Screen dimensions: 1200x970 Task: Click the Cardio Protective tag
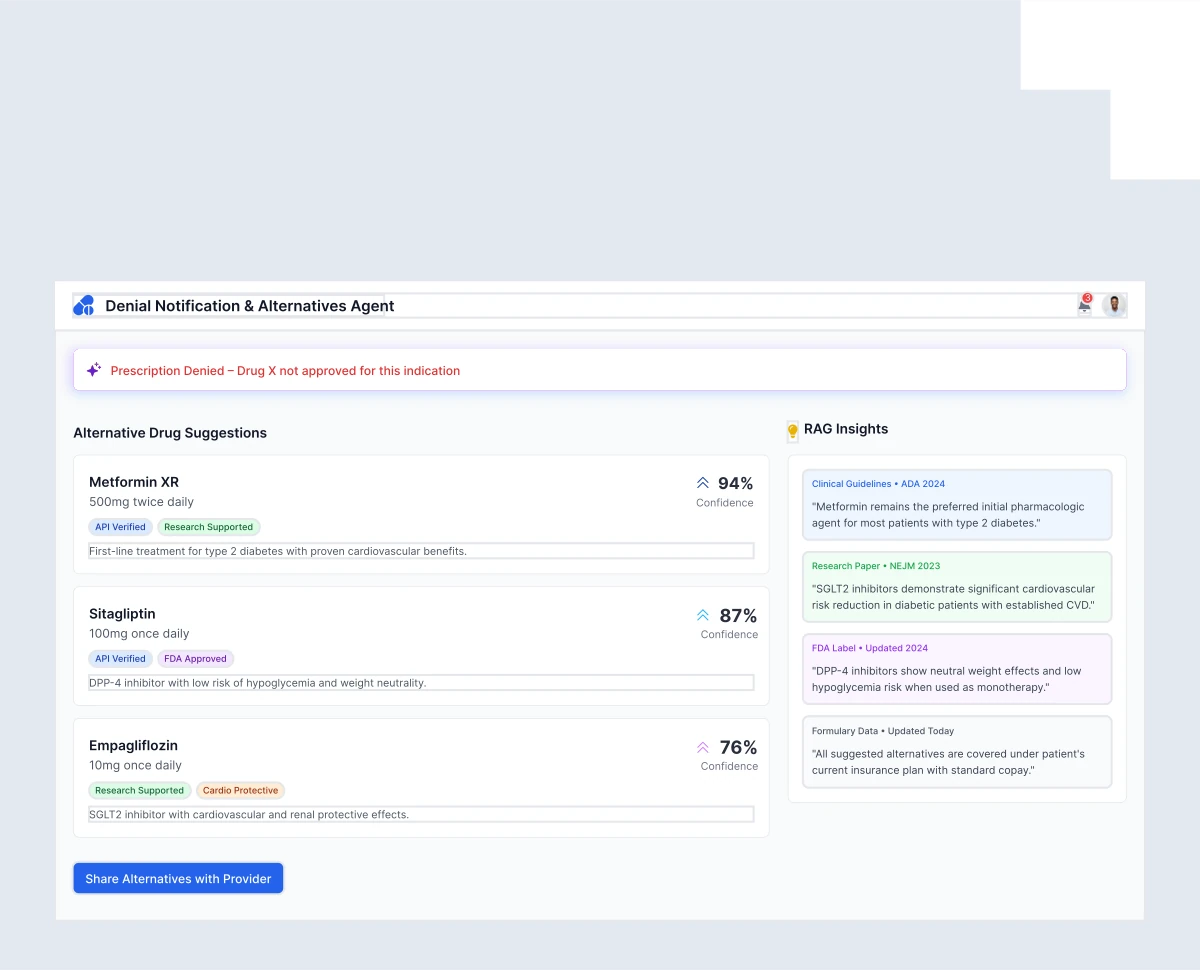coord(240,791)
